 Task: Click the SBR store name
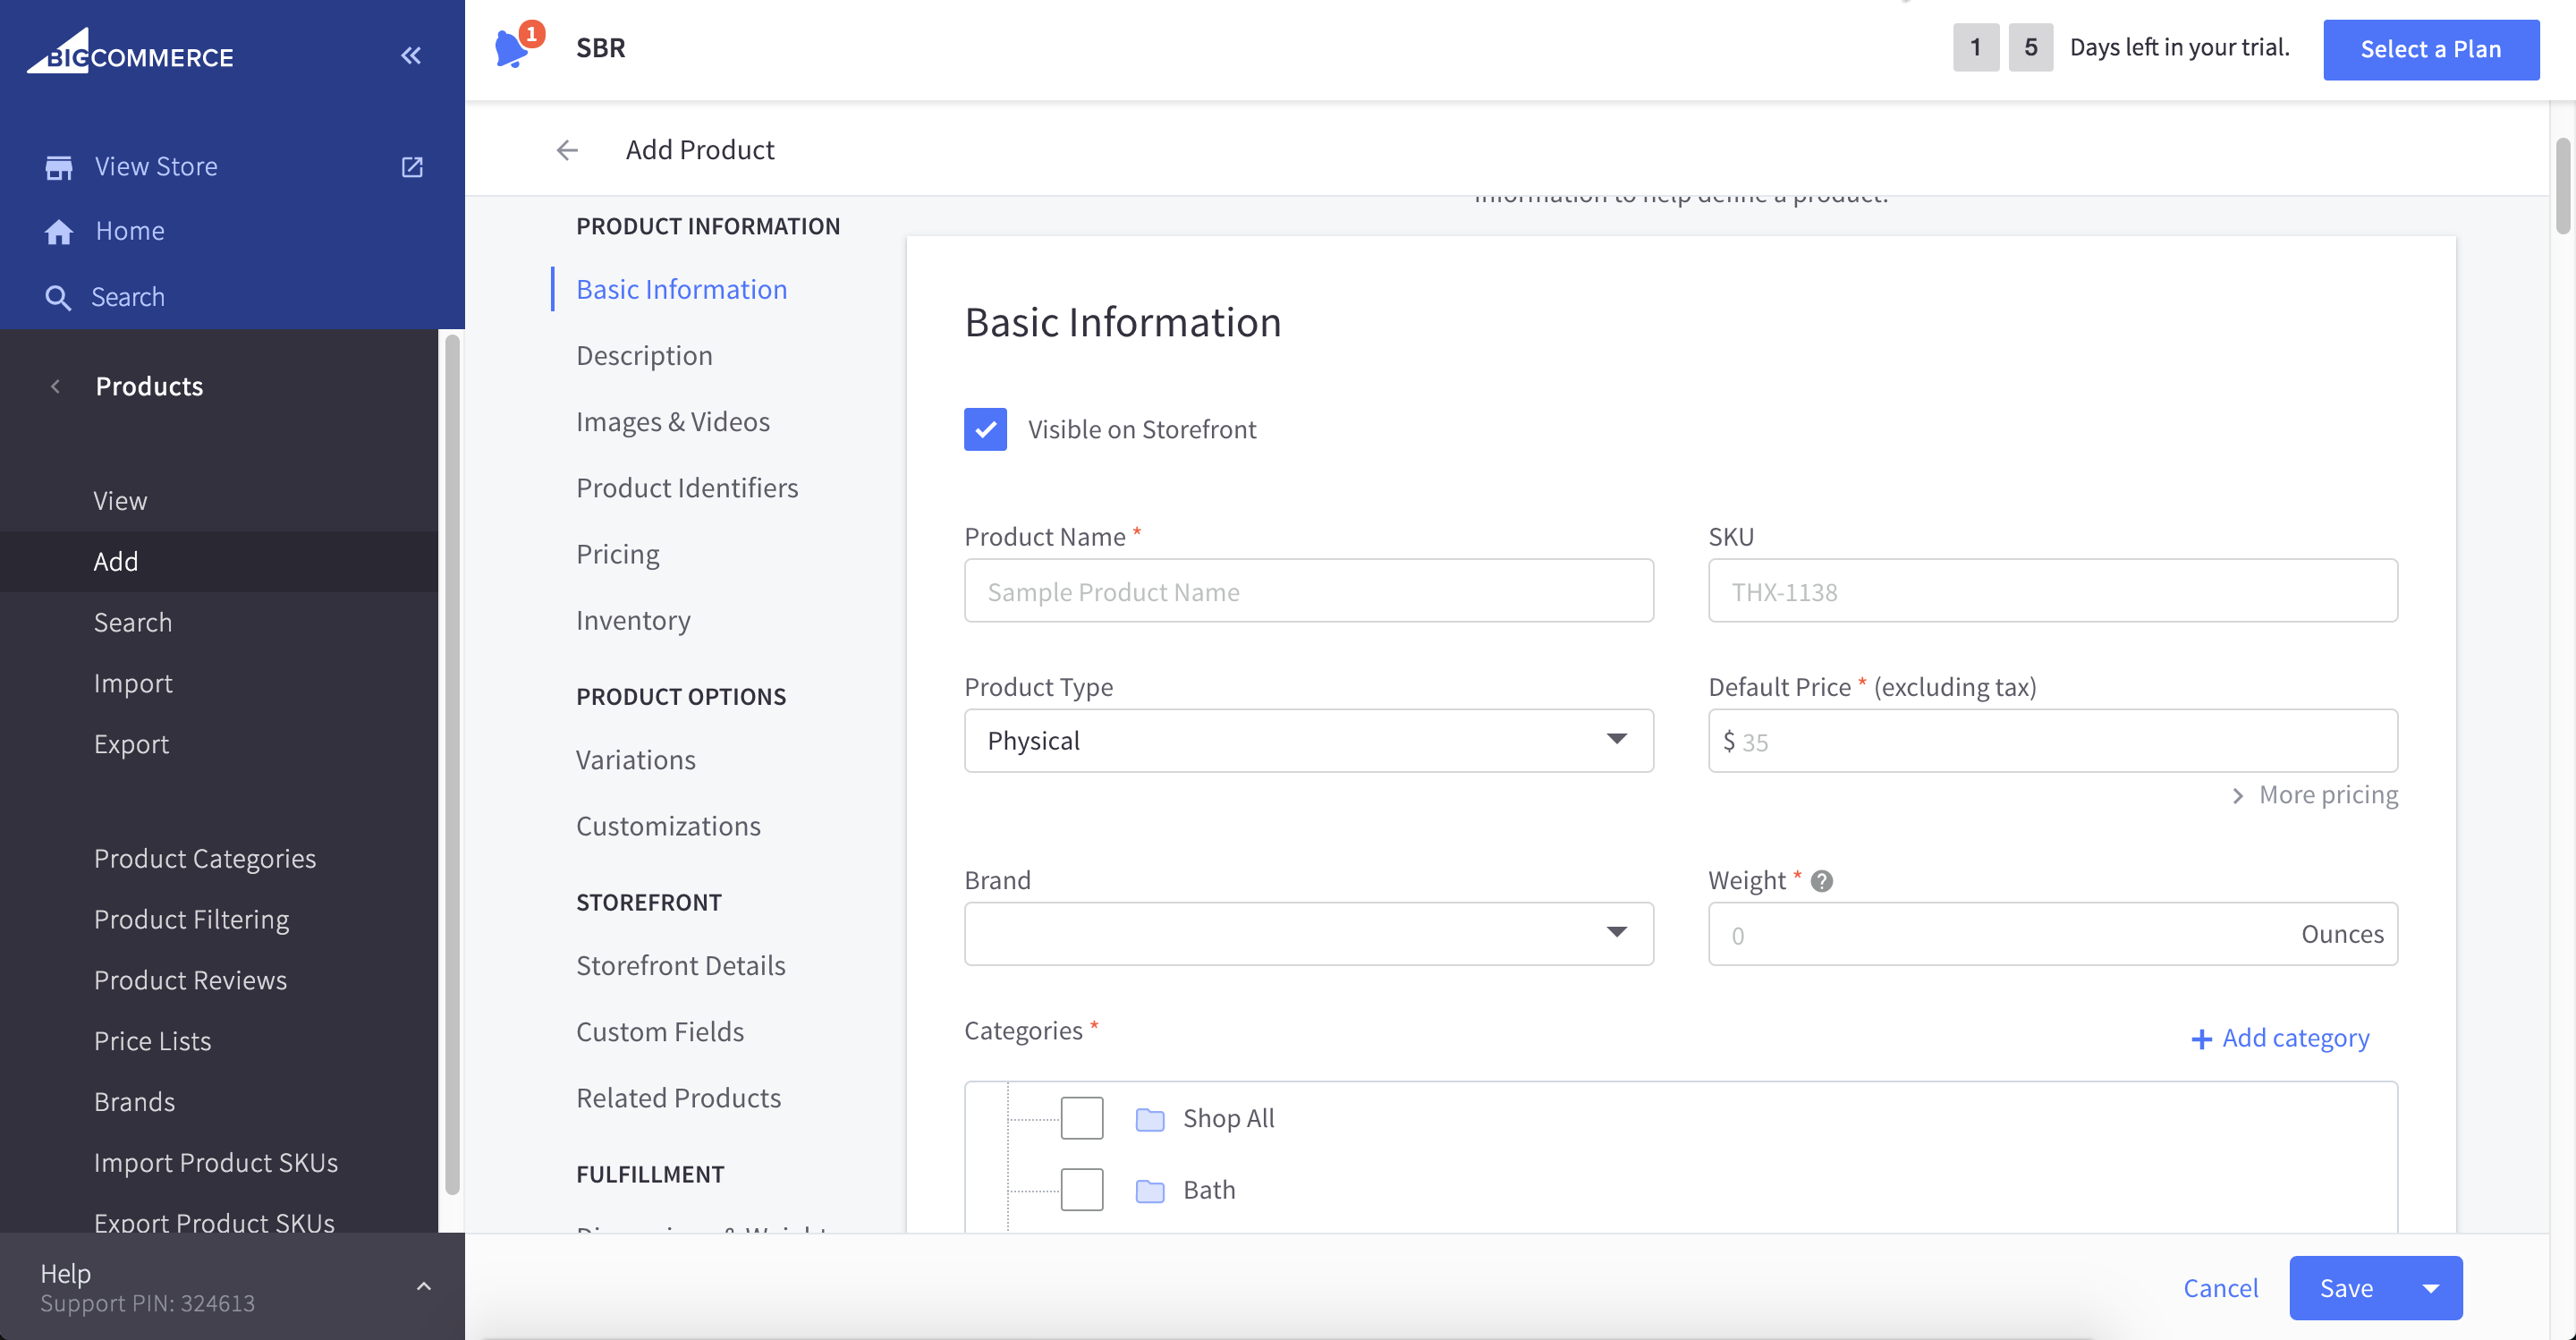[x=600, y=47]
